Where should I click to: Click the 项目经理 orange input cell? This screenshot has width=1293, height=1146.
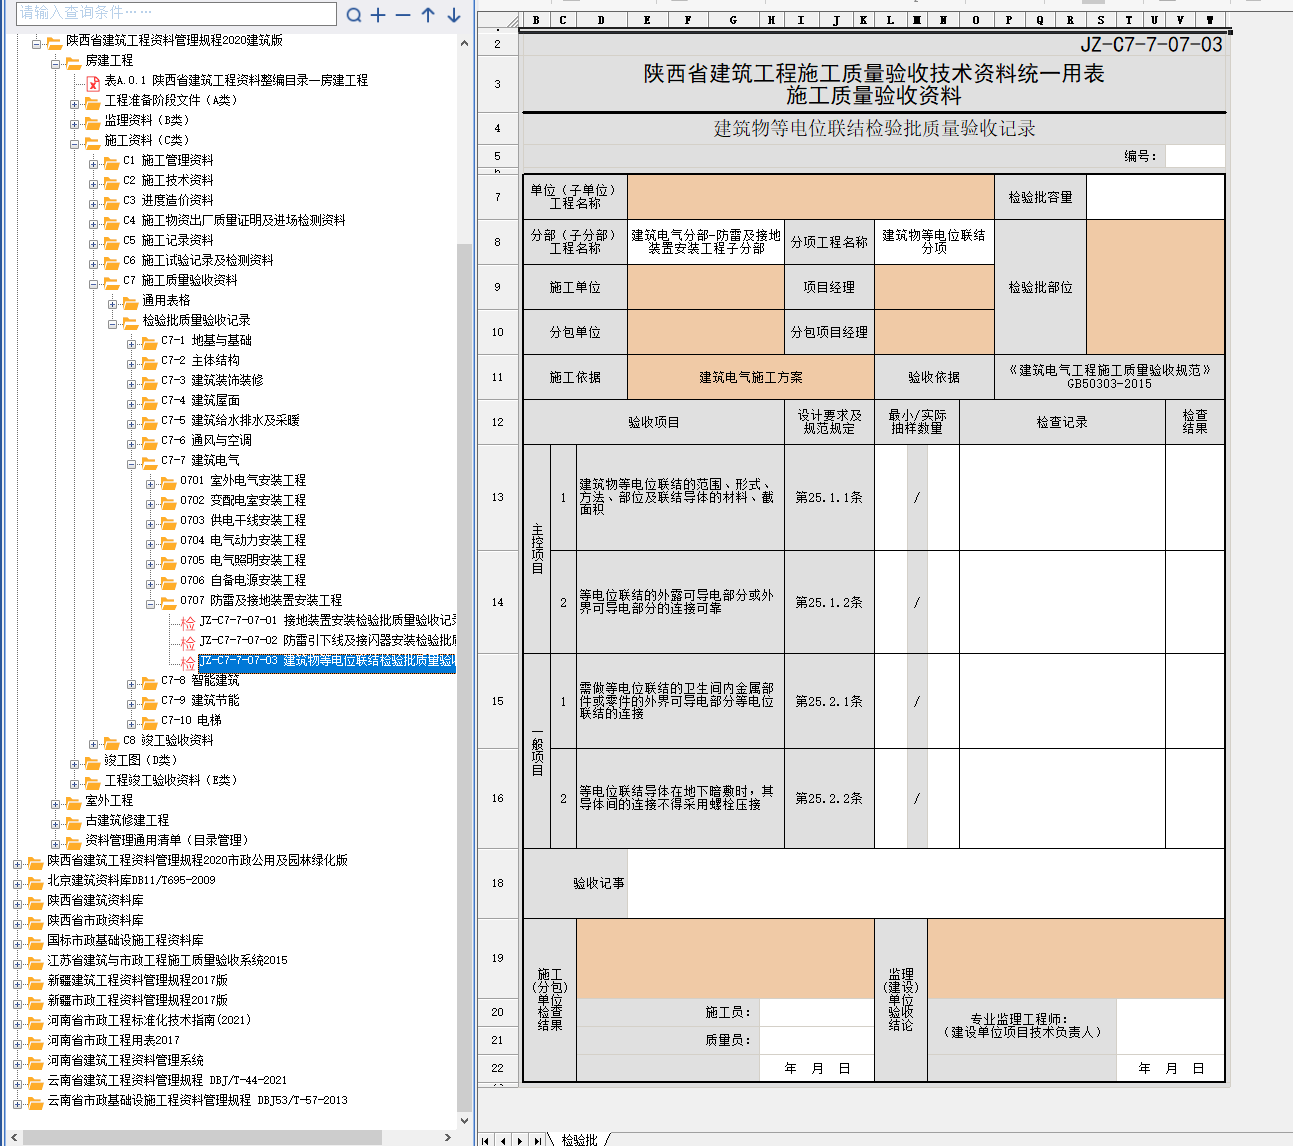(x=934, y=287)
